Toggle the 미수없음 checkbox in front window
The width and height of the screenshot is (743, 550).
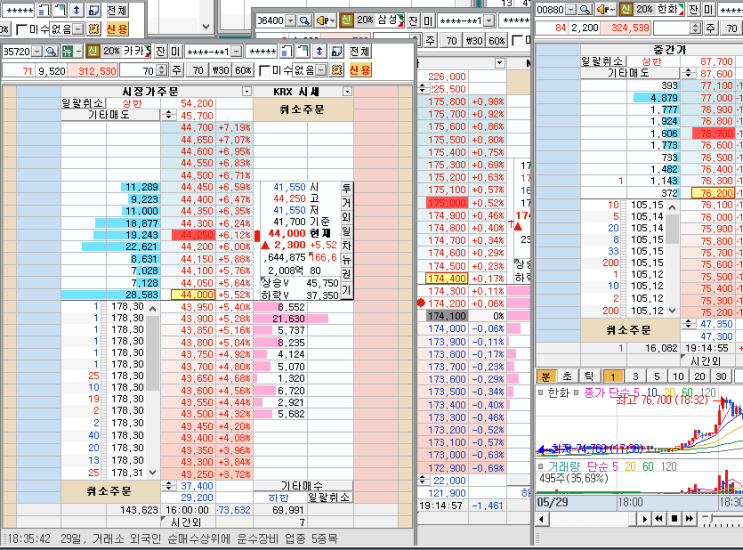click(x=264, y=71)
